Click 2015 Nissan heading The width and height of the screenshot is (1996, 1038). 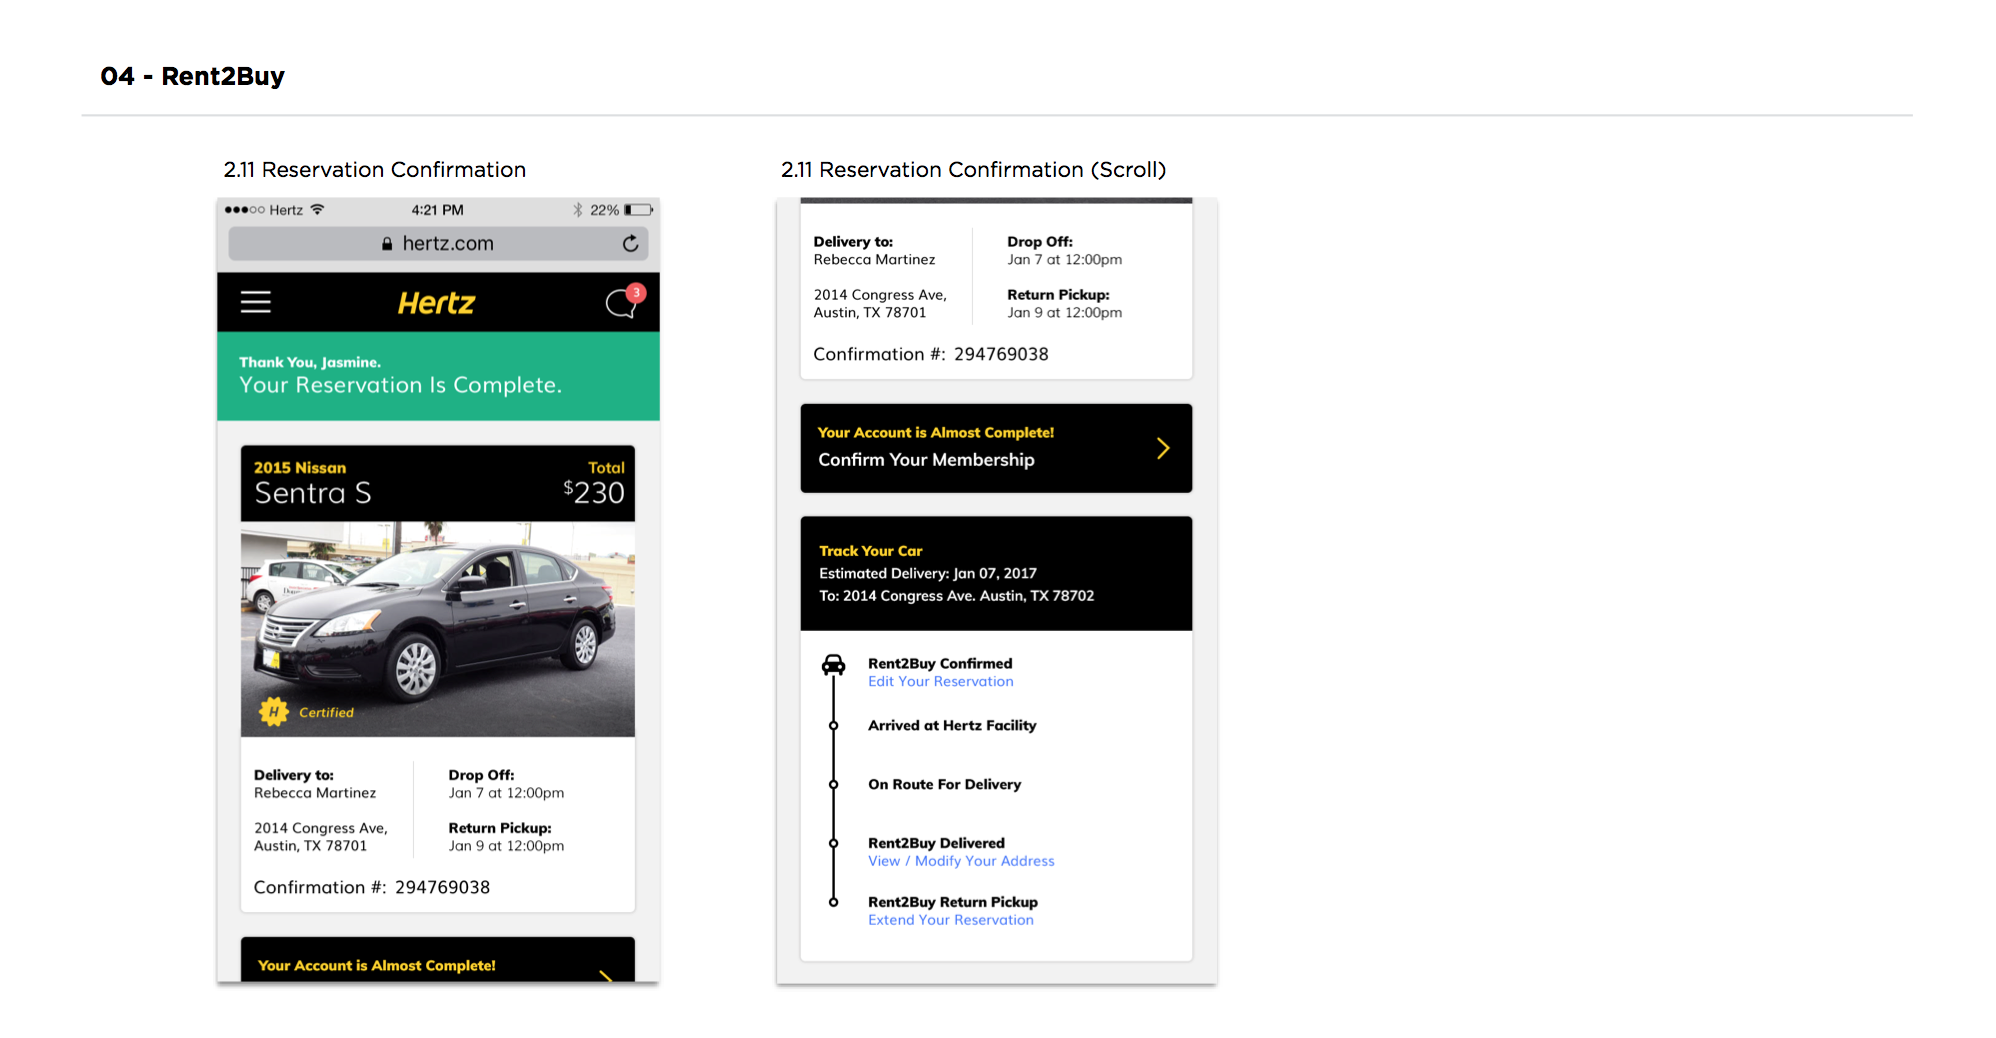coord(300,468)
